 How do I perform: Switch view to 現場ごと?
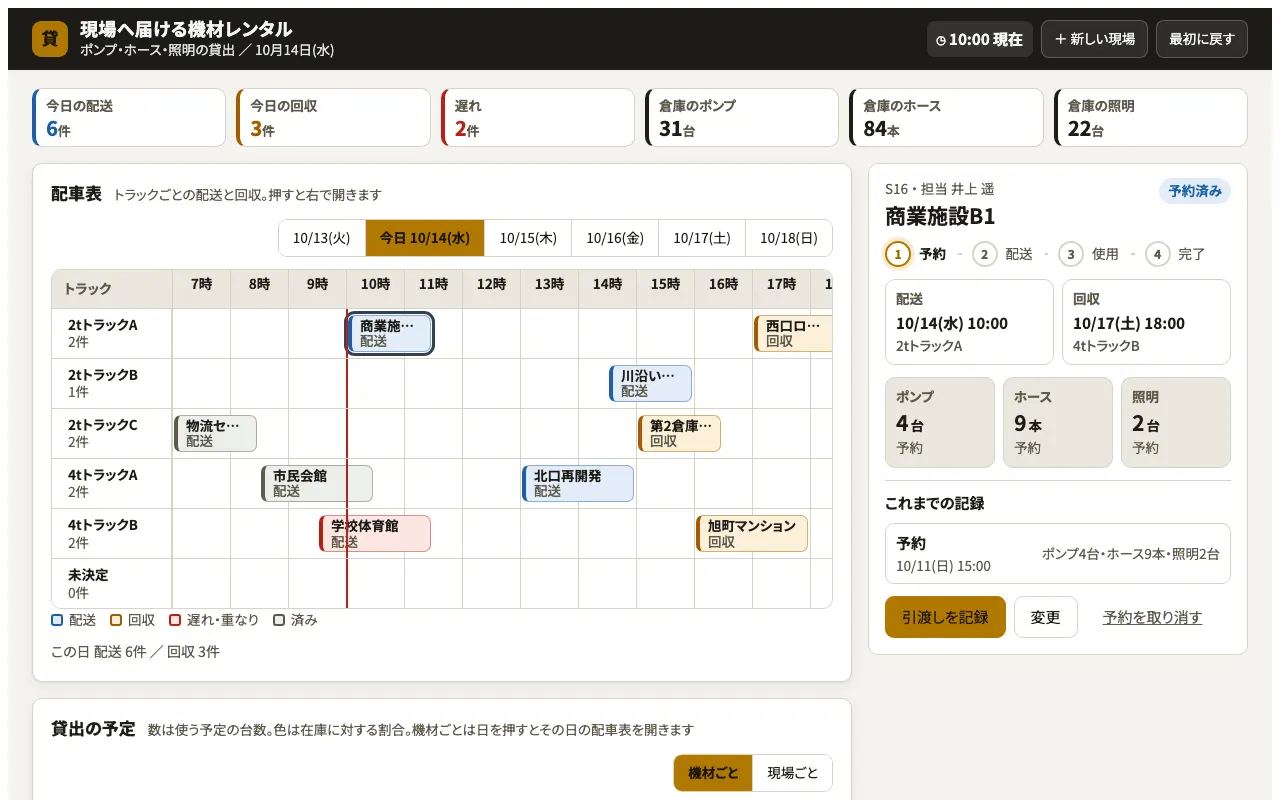[x=792, y=773]
